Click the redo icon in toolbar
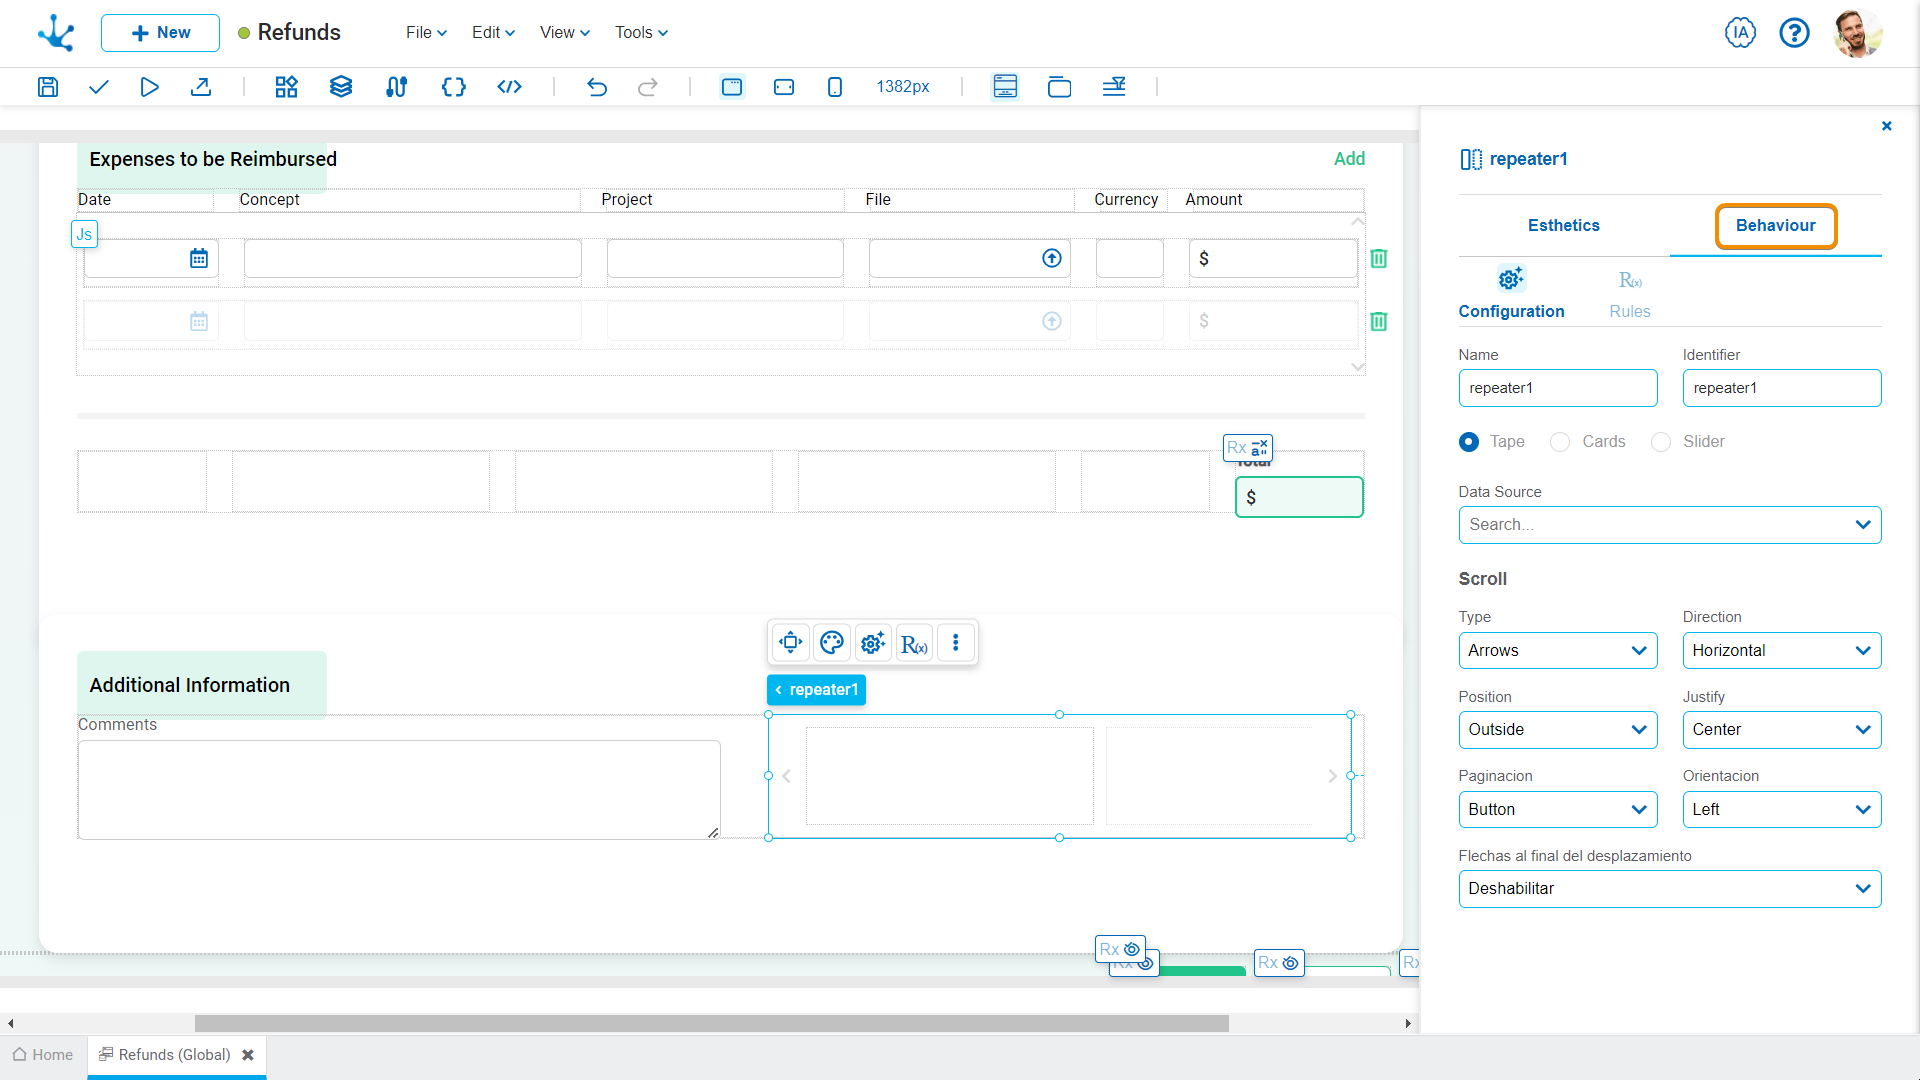The image size is (1920, 1080). (649, 86)
